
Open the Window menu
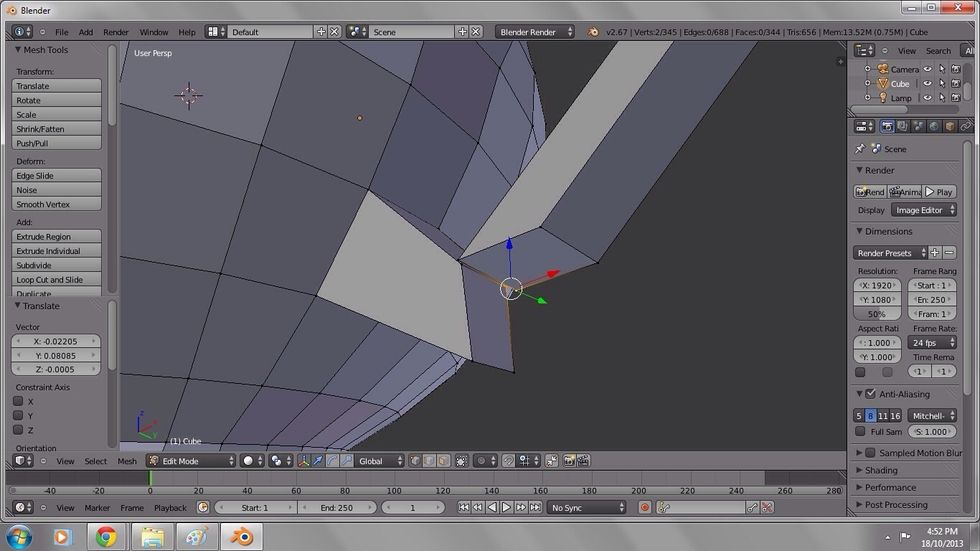(154, 32)
